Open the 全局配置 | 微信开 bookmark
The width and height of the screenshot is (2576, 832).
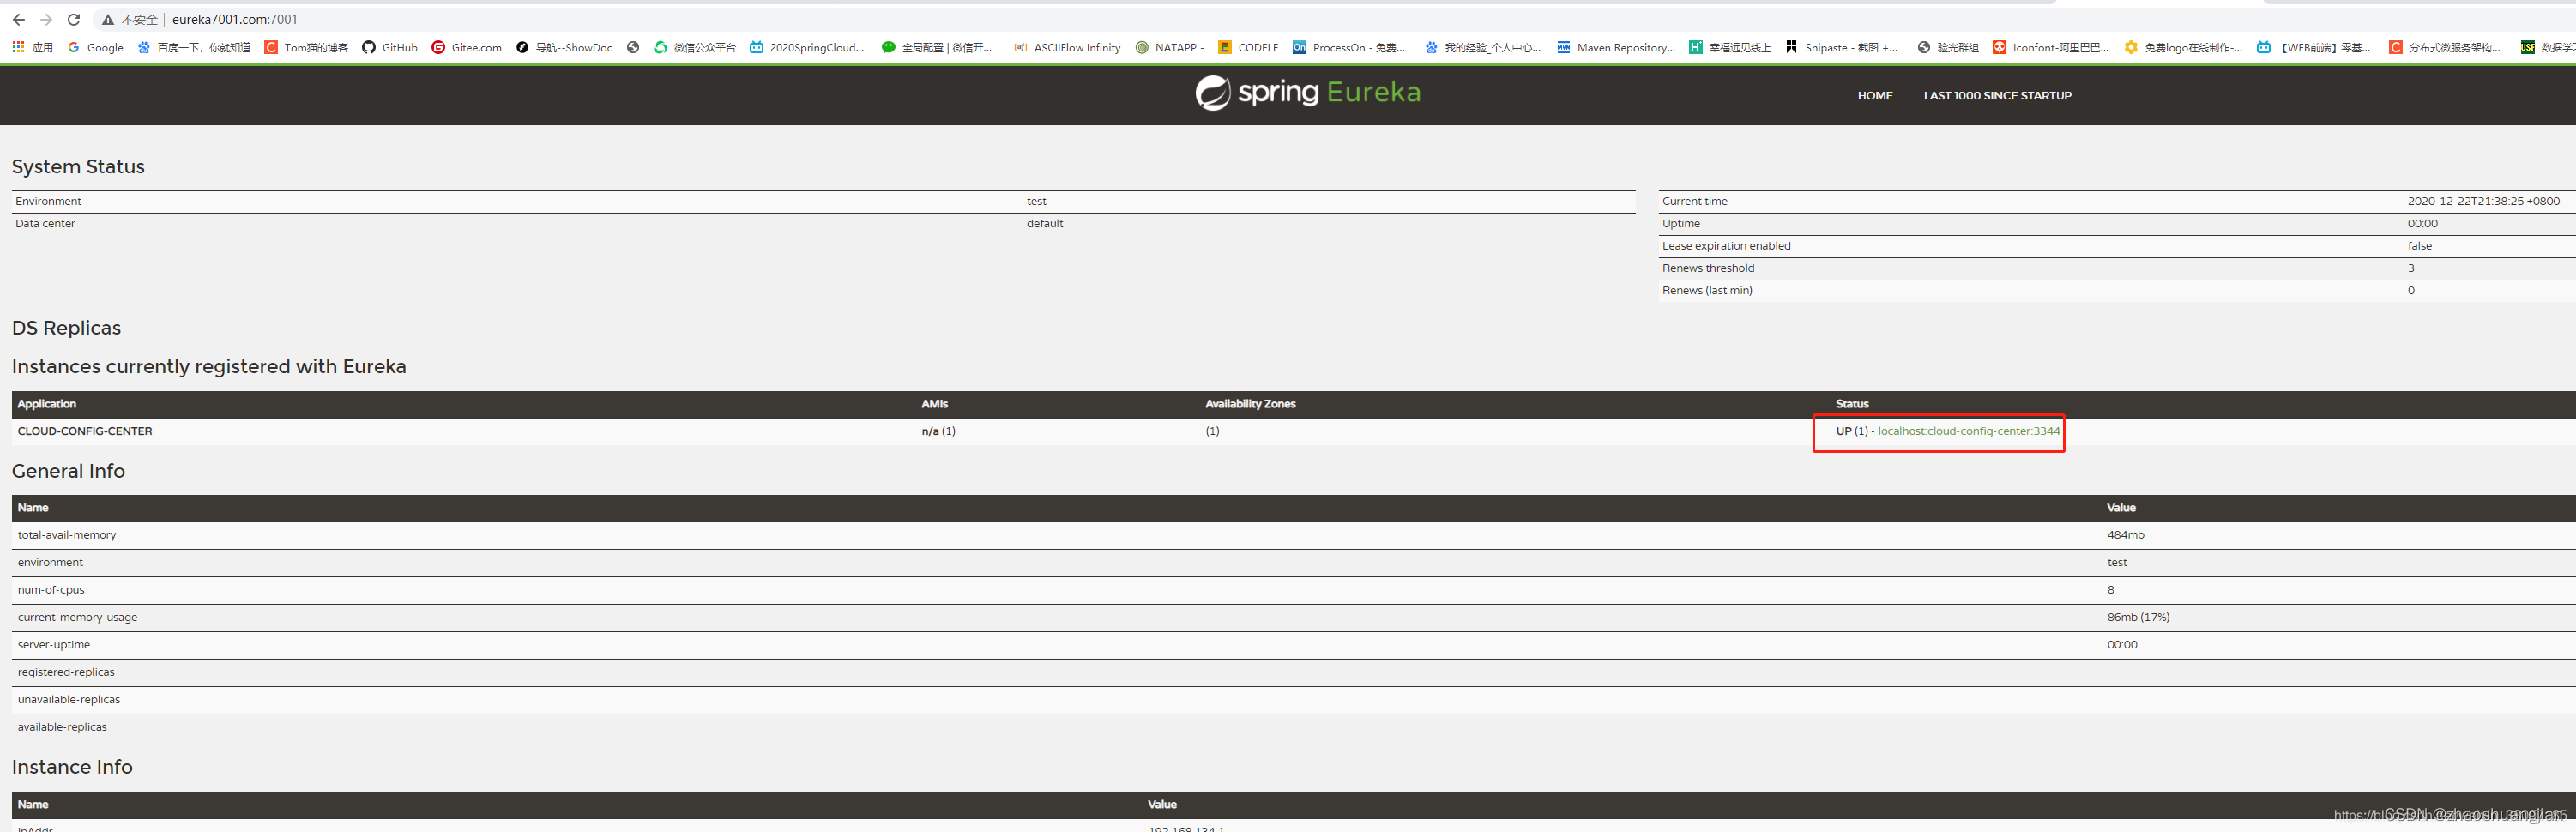[937, 47]
